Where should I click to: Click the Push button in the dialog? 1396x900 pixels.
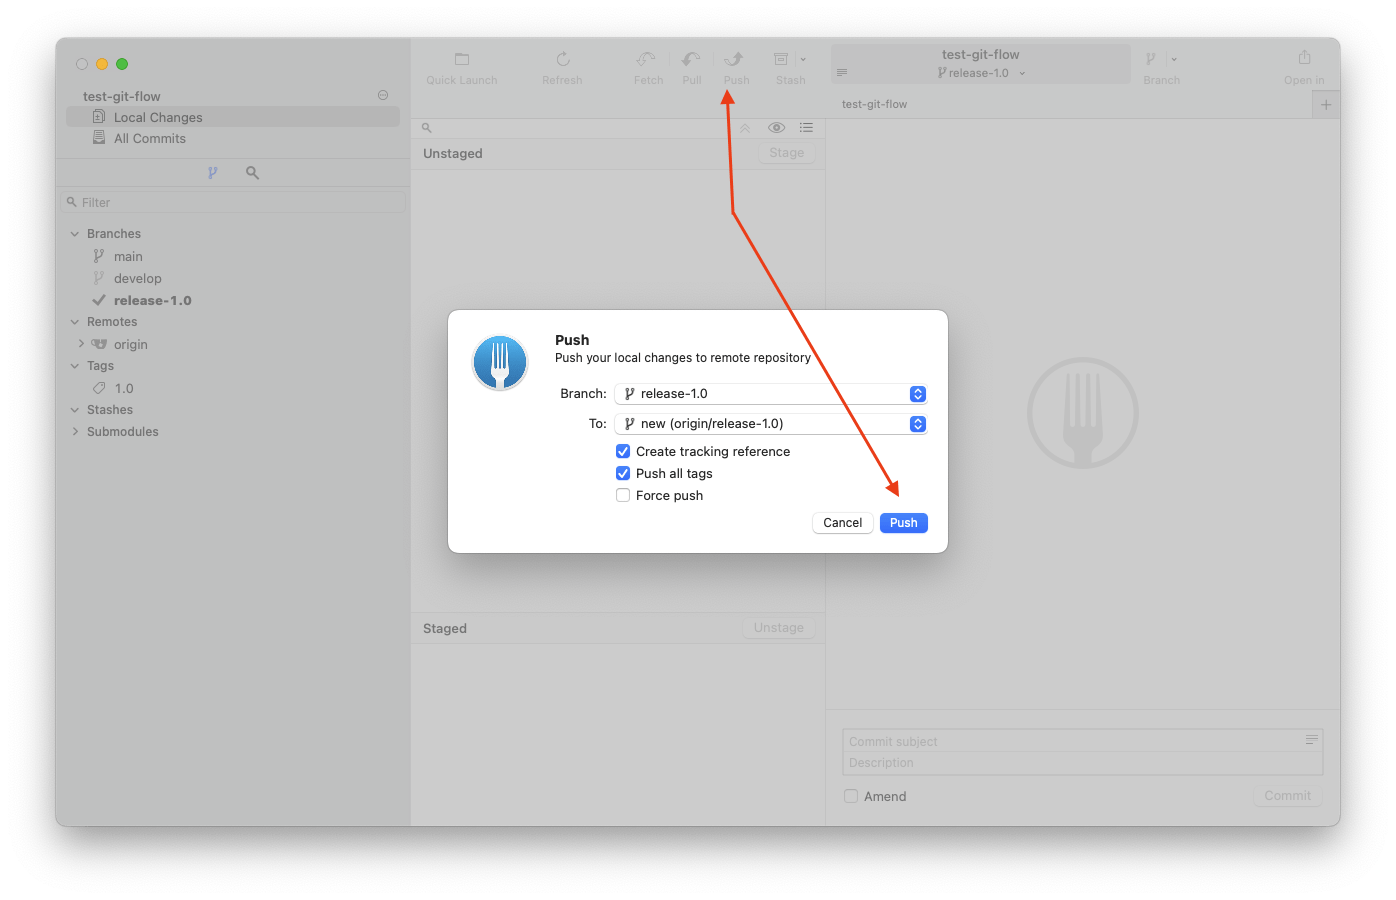pos(902,522)
